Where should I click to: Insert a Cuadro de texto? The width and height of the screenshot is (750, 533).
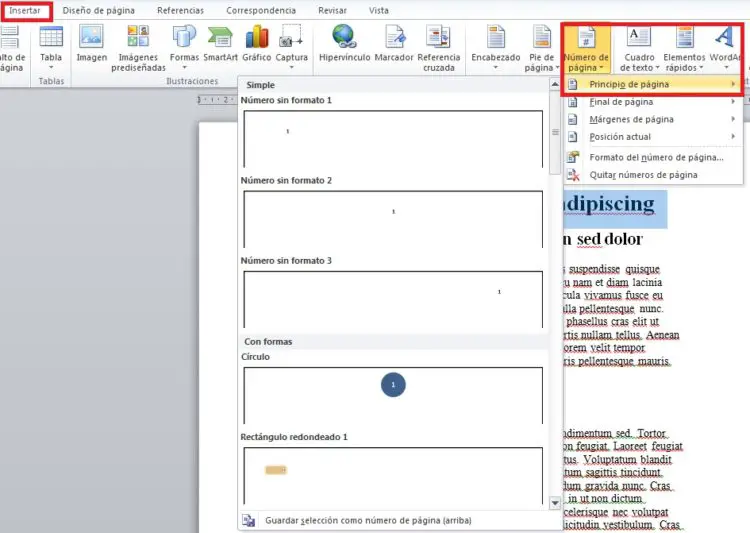[639, 49]
